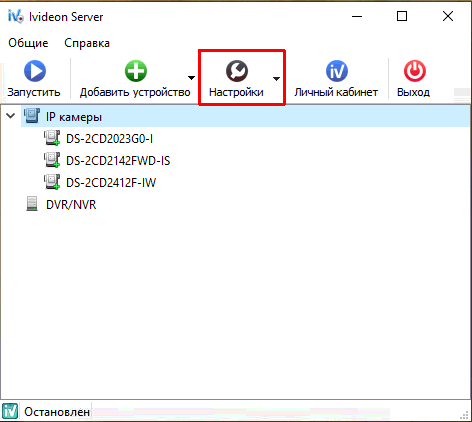Open the Настройки dropdown arrow

pyautogui.click(x=276, y=79)
